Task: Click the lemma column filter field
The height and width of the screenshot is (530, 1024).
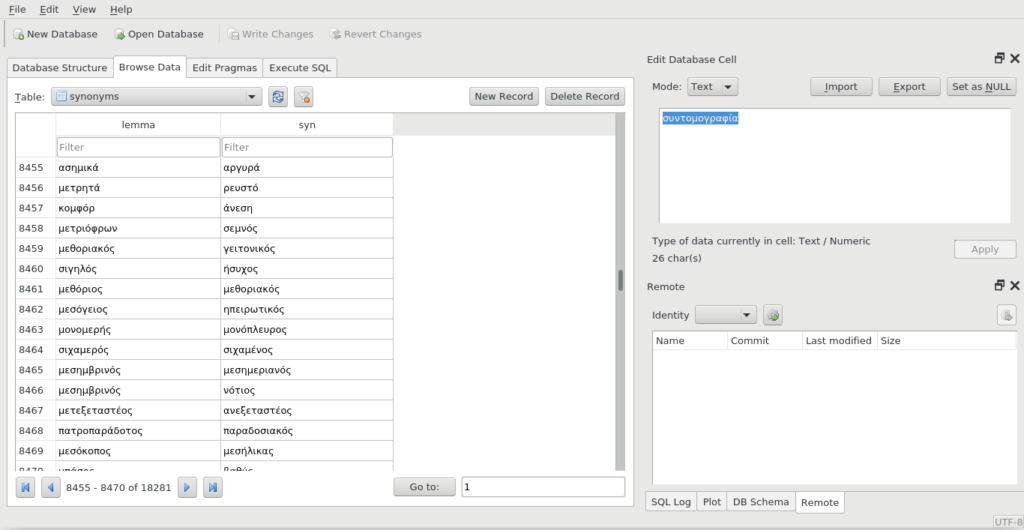Action: pos(138,148)
